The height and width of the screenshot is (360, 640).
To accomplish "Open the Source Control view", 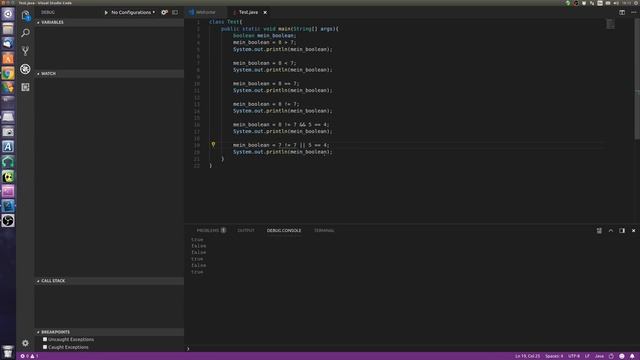I will [x=25, y=51].
